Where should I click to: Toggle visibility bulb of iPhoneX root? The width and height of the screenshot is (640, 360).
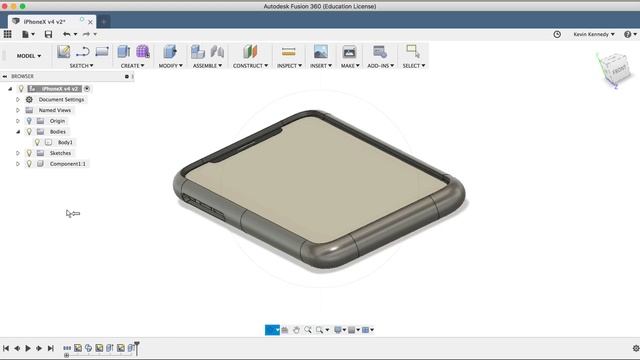click(21, 89)
